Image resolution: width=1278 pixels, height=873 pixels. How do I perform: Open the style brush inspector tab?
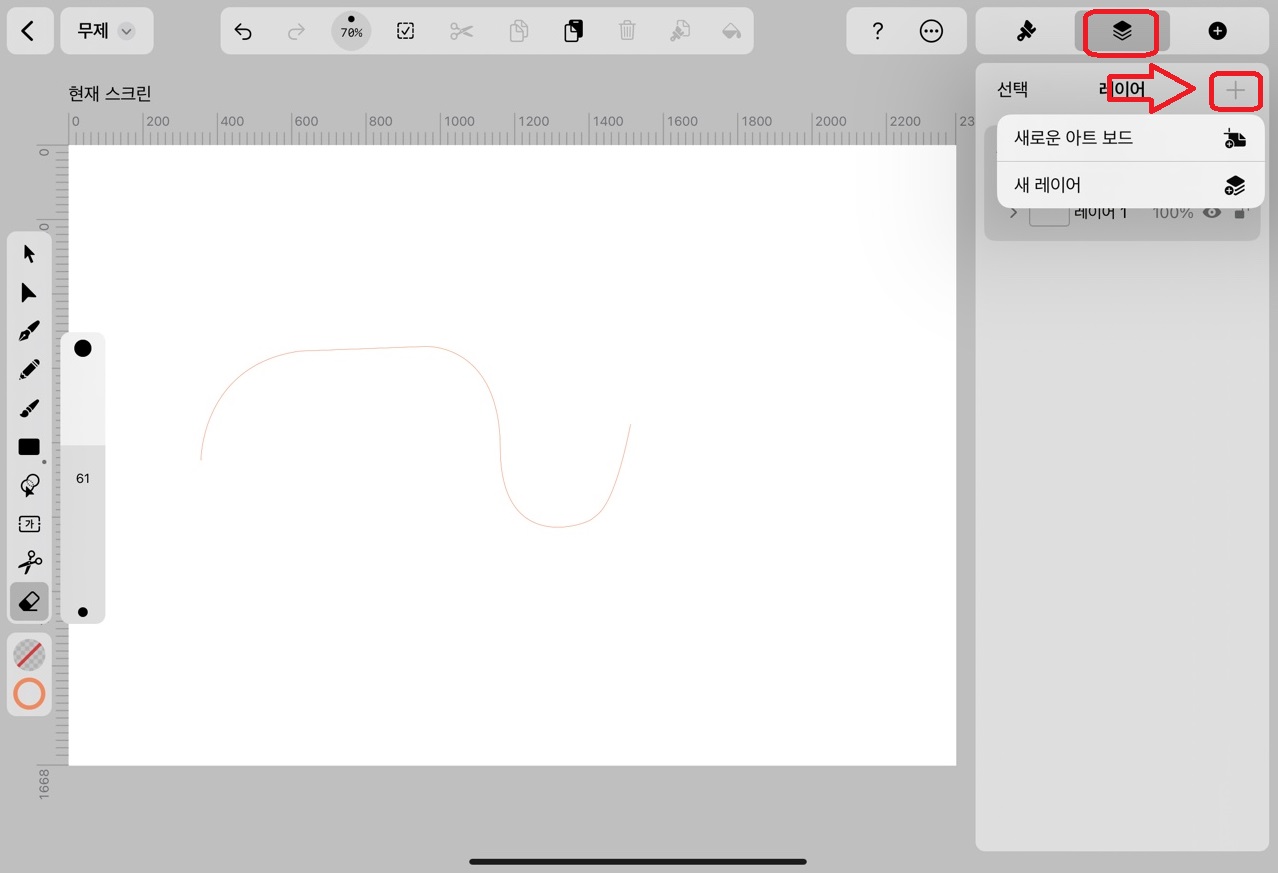click(1026, 31)
